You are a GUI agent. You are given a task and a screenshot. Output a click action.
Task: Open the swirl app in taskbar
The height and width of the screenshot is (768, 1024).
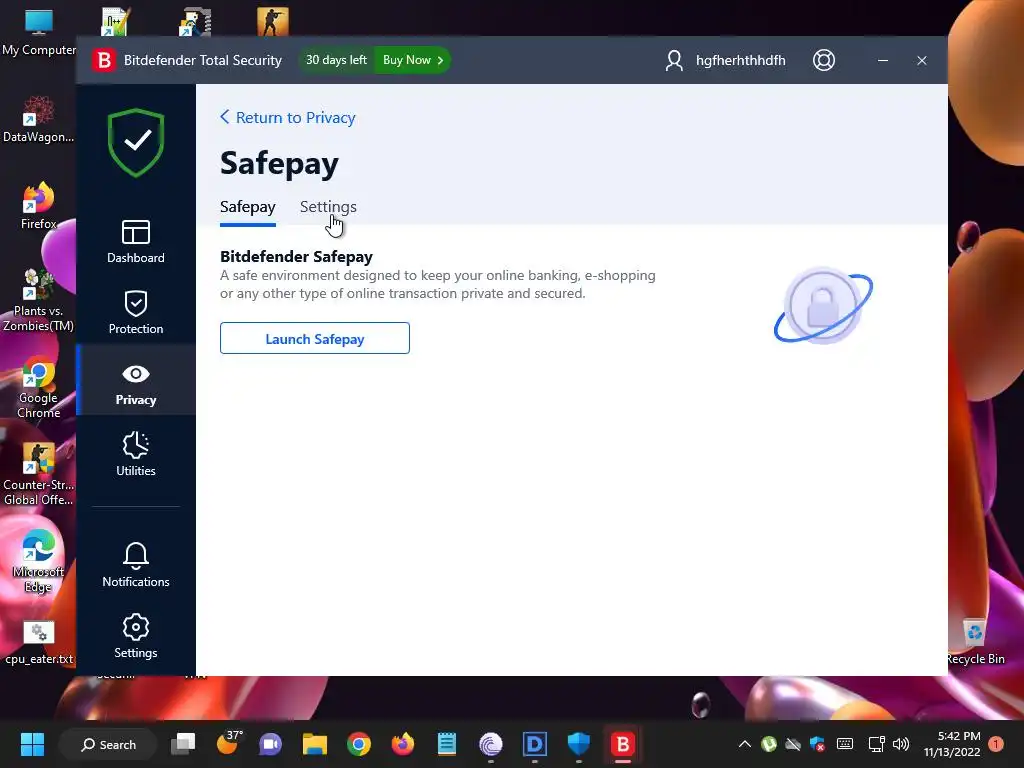(x=490, y=744)
